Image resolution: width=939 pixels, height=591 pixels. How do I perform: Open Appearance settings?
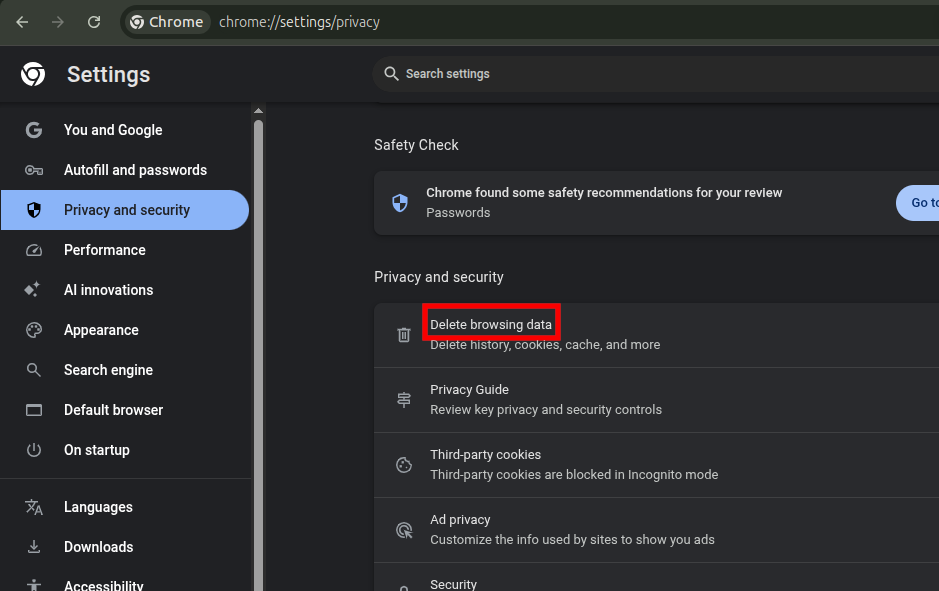[x=125, y=330]
